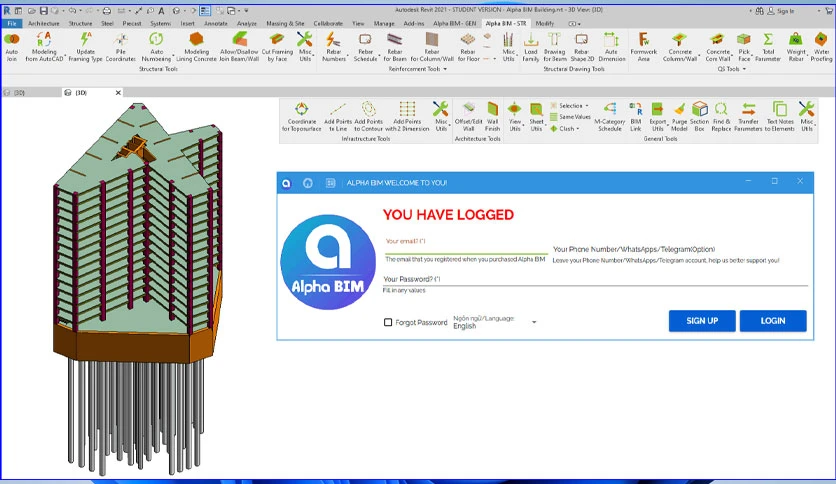
Task: Click the Save icon in quick access toolbar
Action: tap(44, 10)
